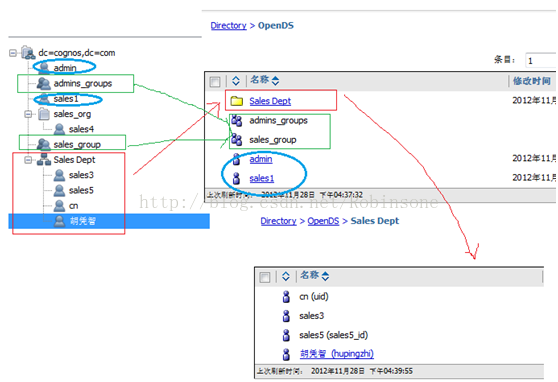Click the sales5 tree entry label
The image size is (558, 382).
[x=81, y=190]
